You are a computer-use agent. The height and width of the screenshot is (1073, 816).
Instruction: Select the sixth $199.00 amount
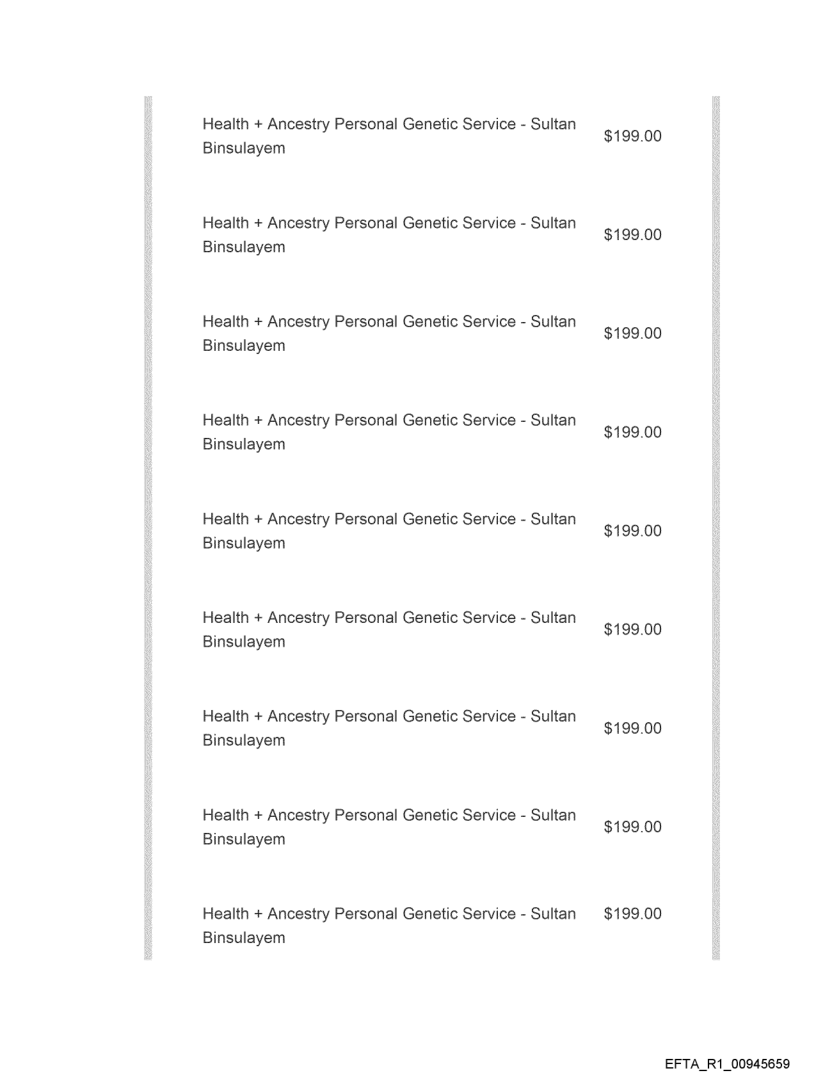coord(632,629)
